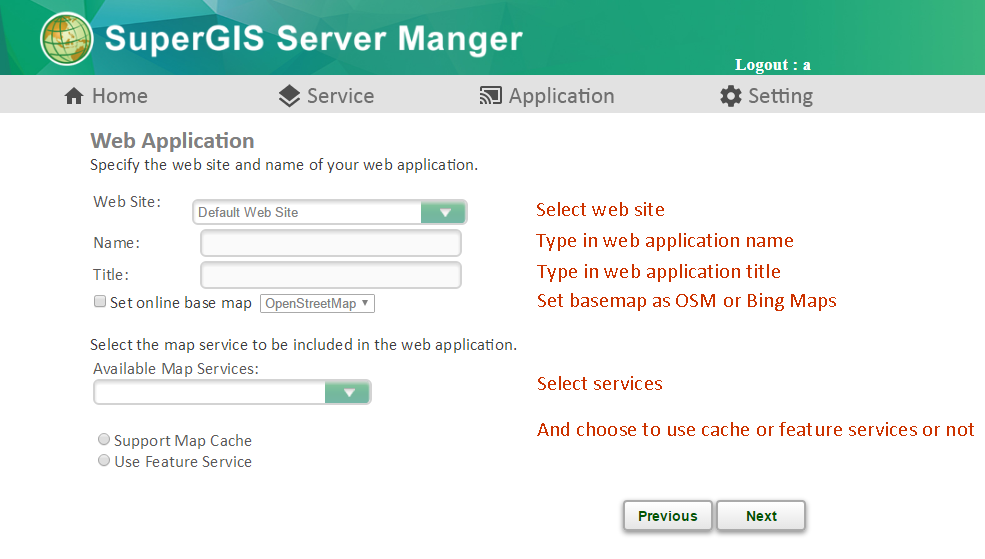This screenshot has width=985, height=559.
Task: Click the Home house icon
Action: 73,96
